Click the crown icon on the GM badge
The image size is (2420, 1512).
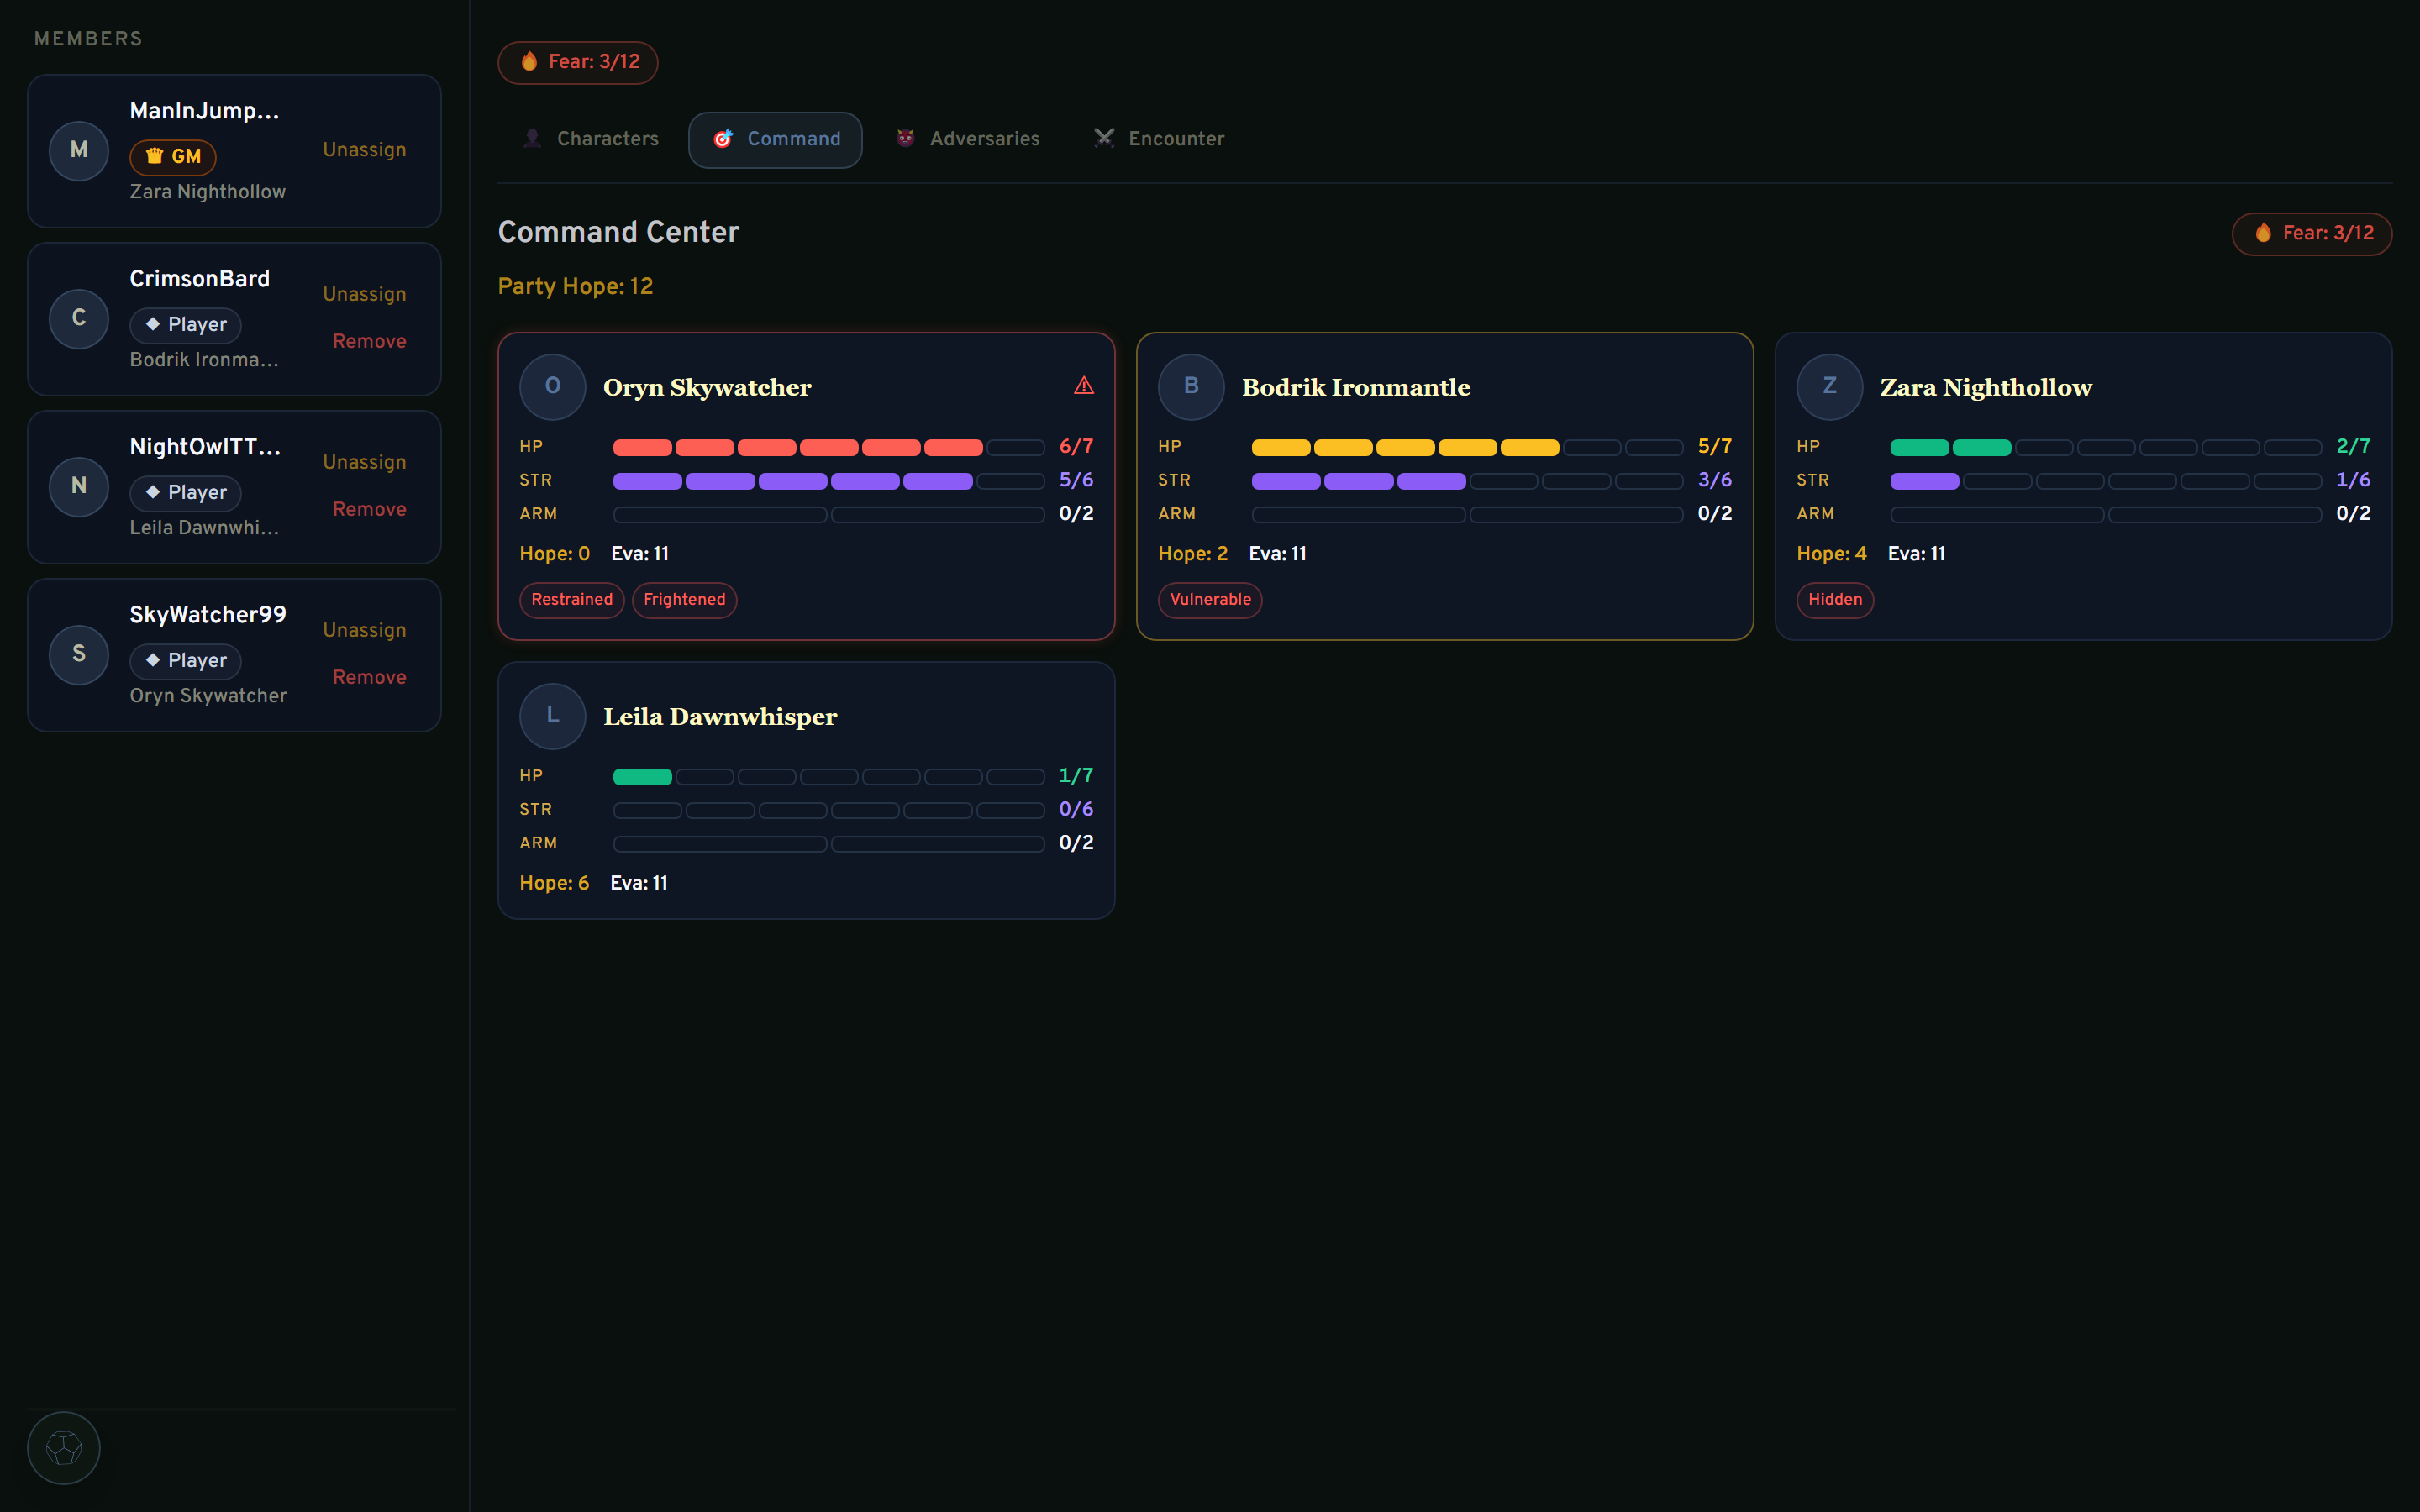[x=155, y=157]
